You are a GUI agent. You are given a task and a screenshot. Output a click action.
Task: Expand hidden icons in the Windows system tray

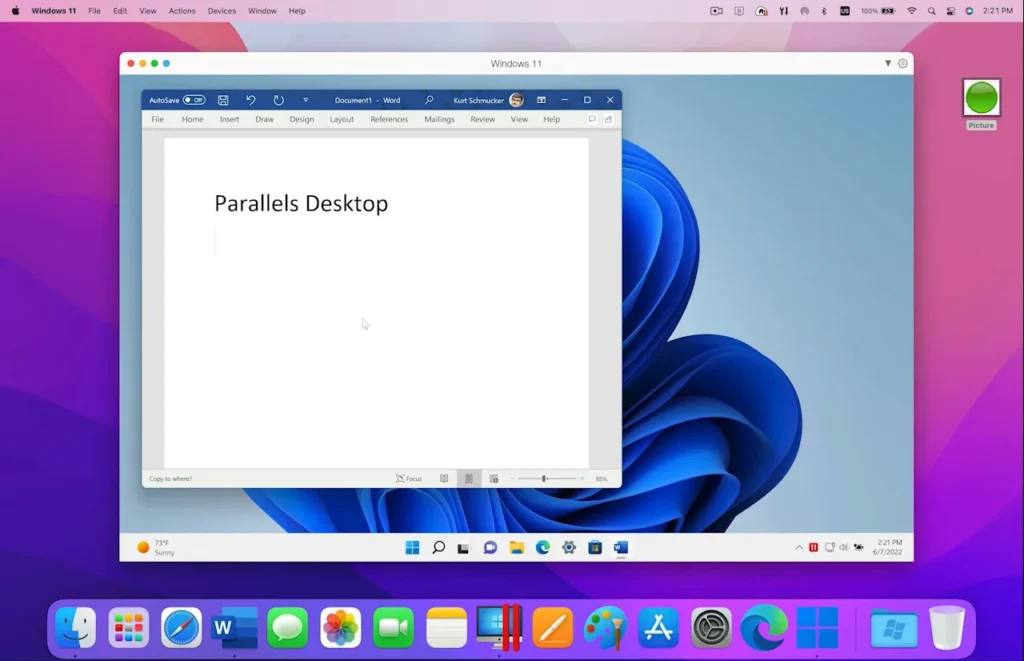tap(798, 547)
